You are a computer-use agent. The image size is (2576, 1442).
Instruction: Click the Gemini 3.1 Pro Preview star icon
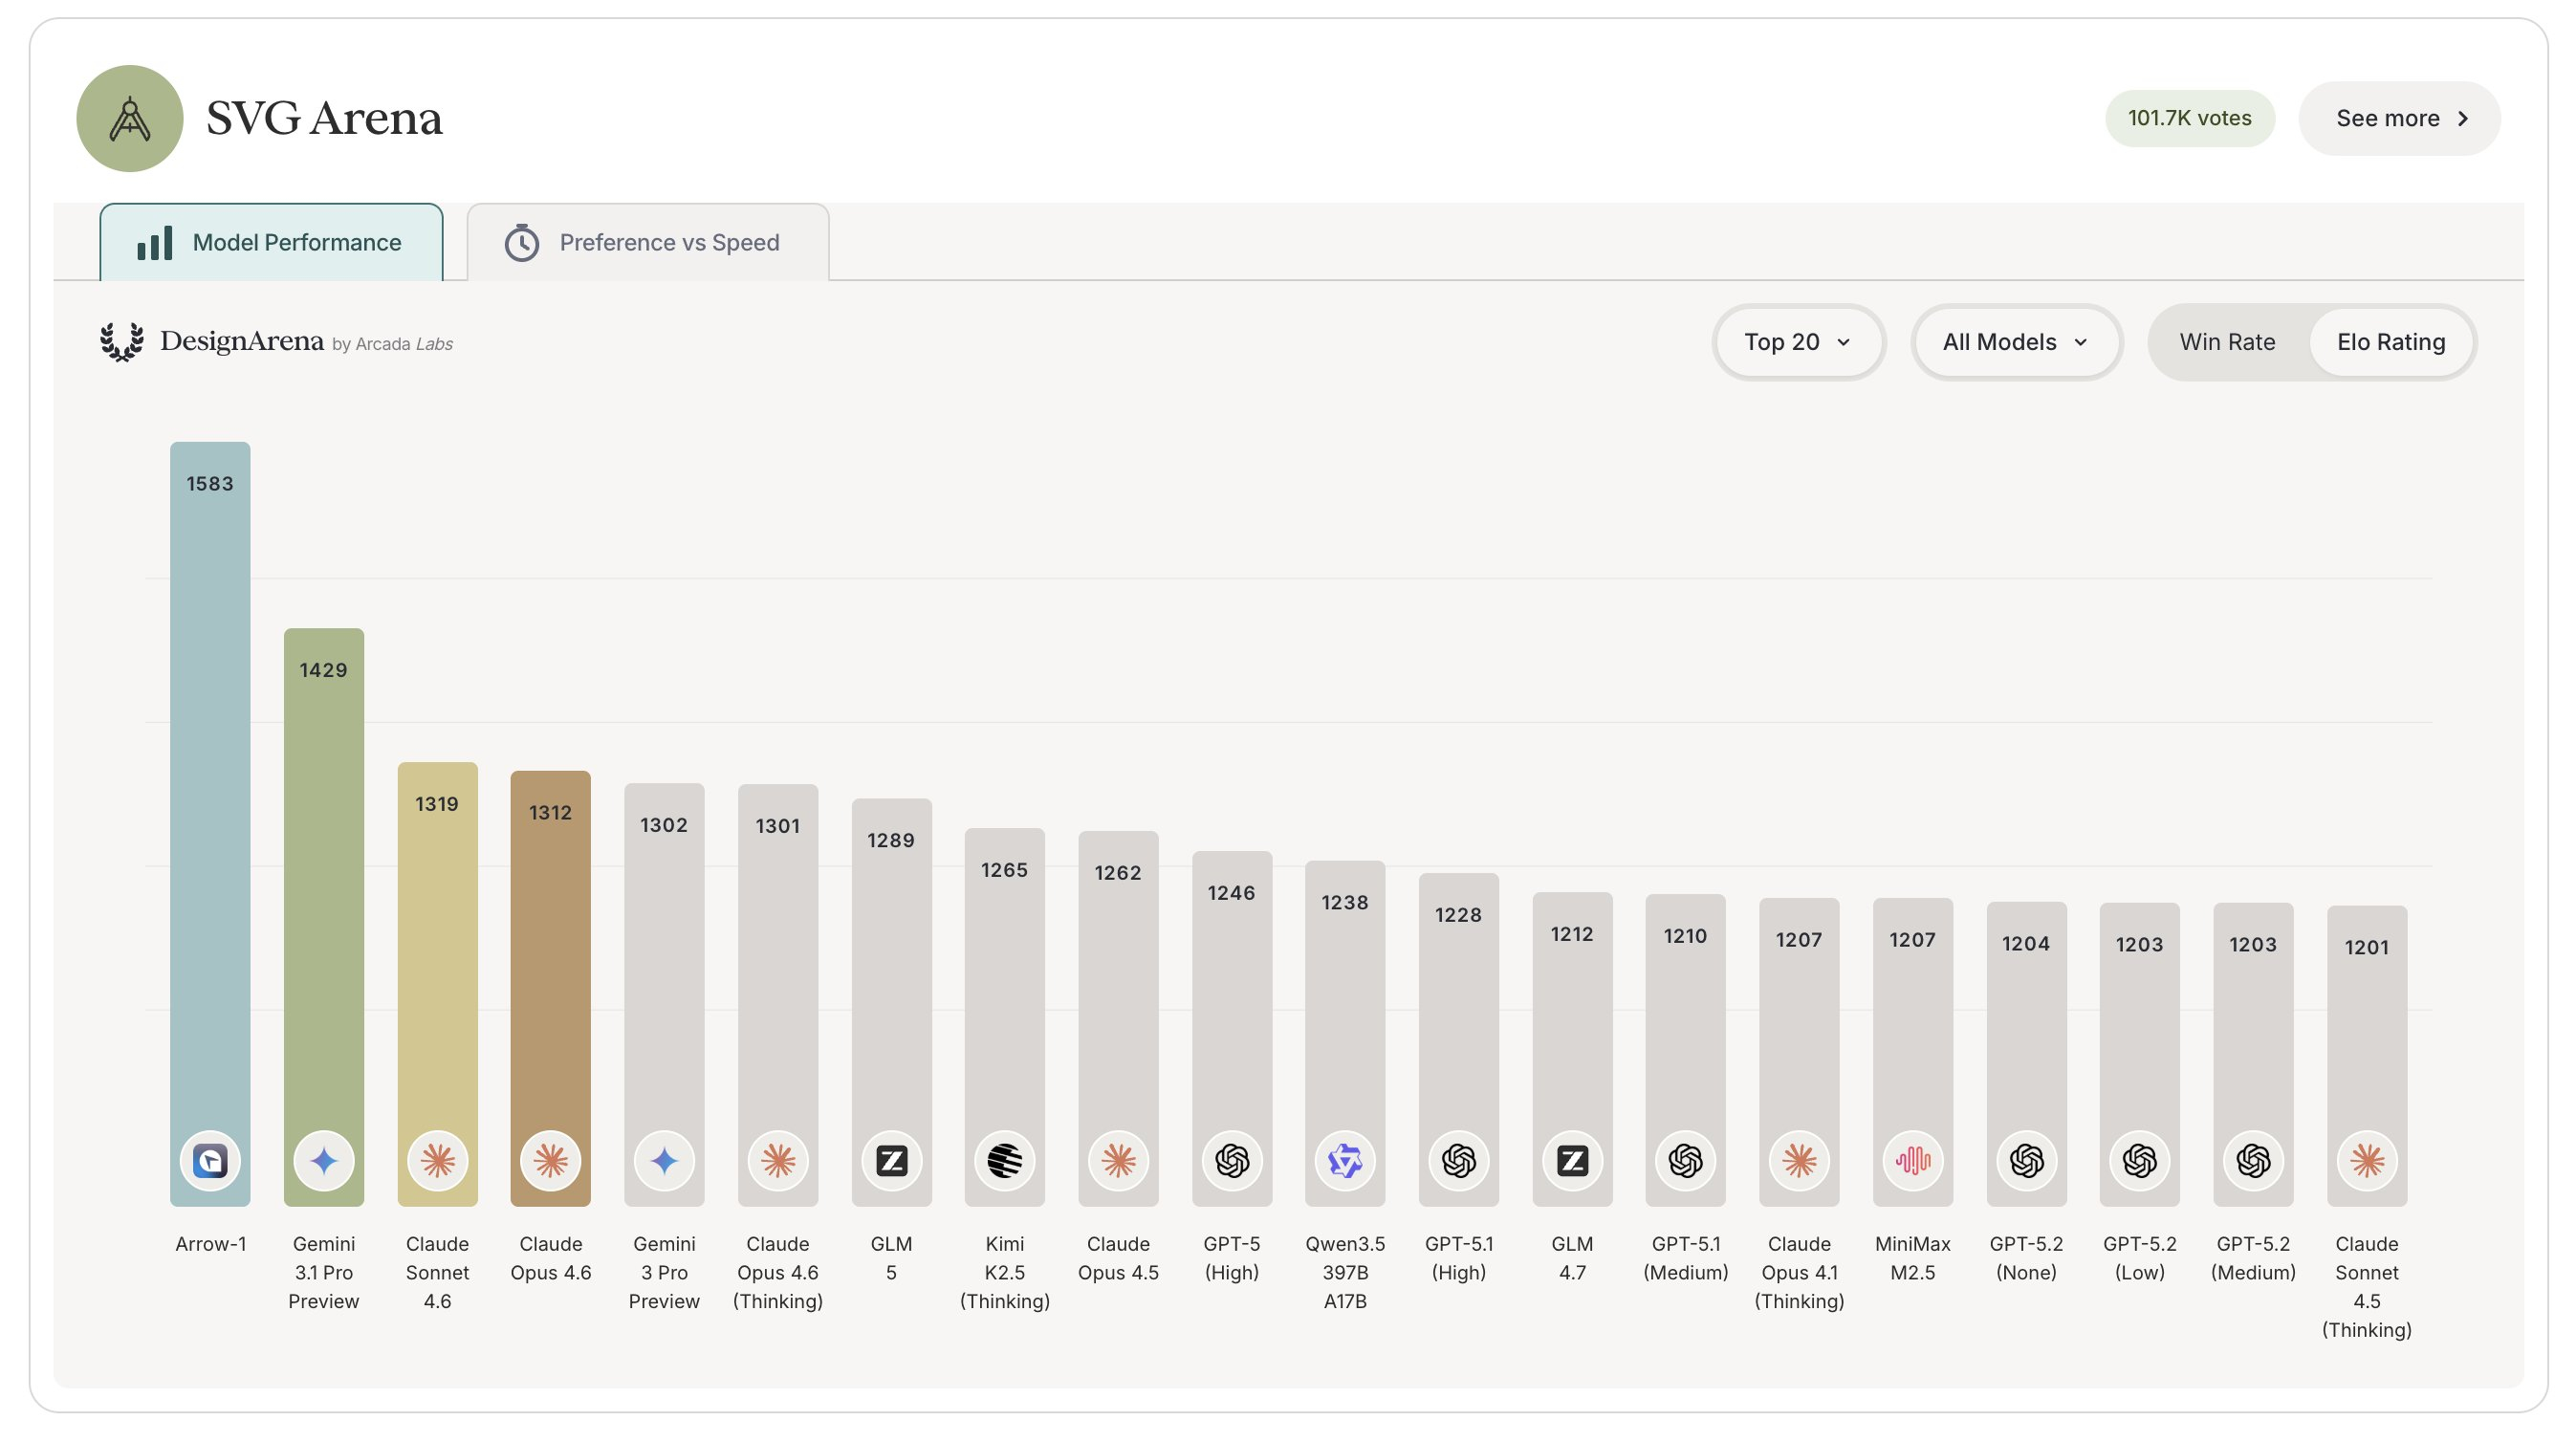coord(323,1161)
